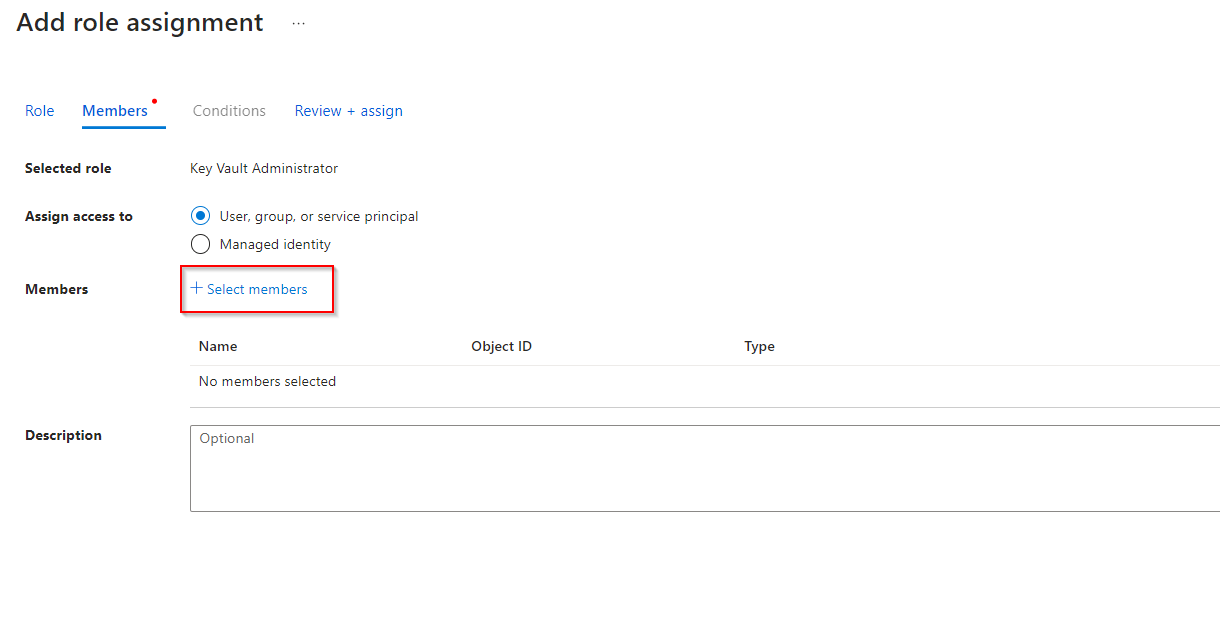Image resolution: width=1220 pixels, height=644 pixels.
Task: Click the Select members link text
Action: pyautogui.click(x=257, y=289)
